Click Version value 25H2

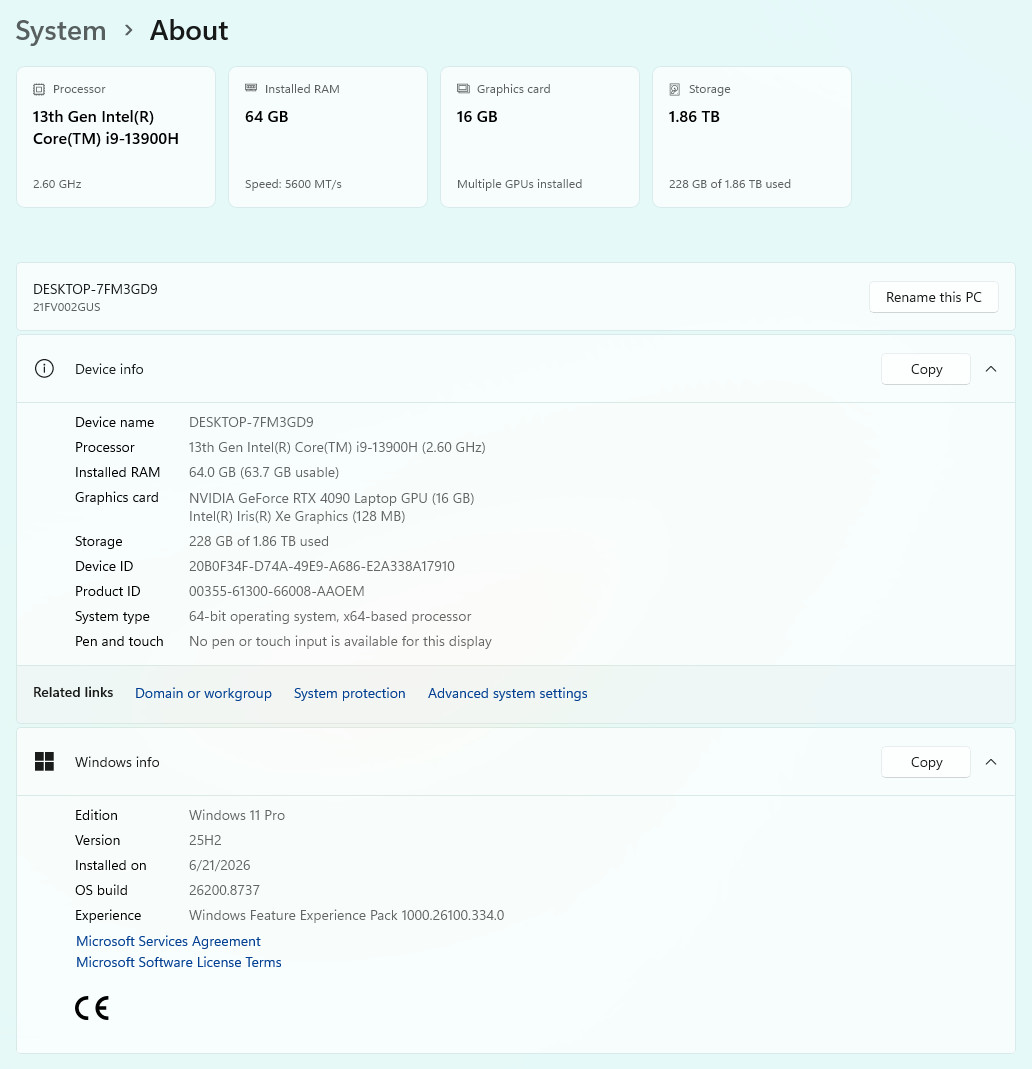[205, 840]
